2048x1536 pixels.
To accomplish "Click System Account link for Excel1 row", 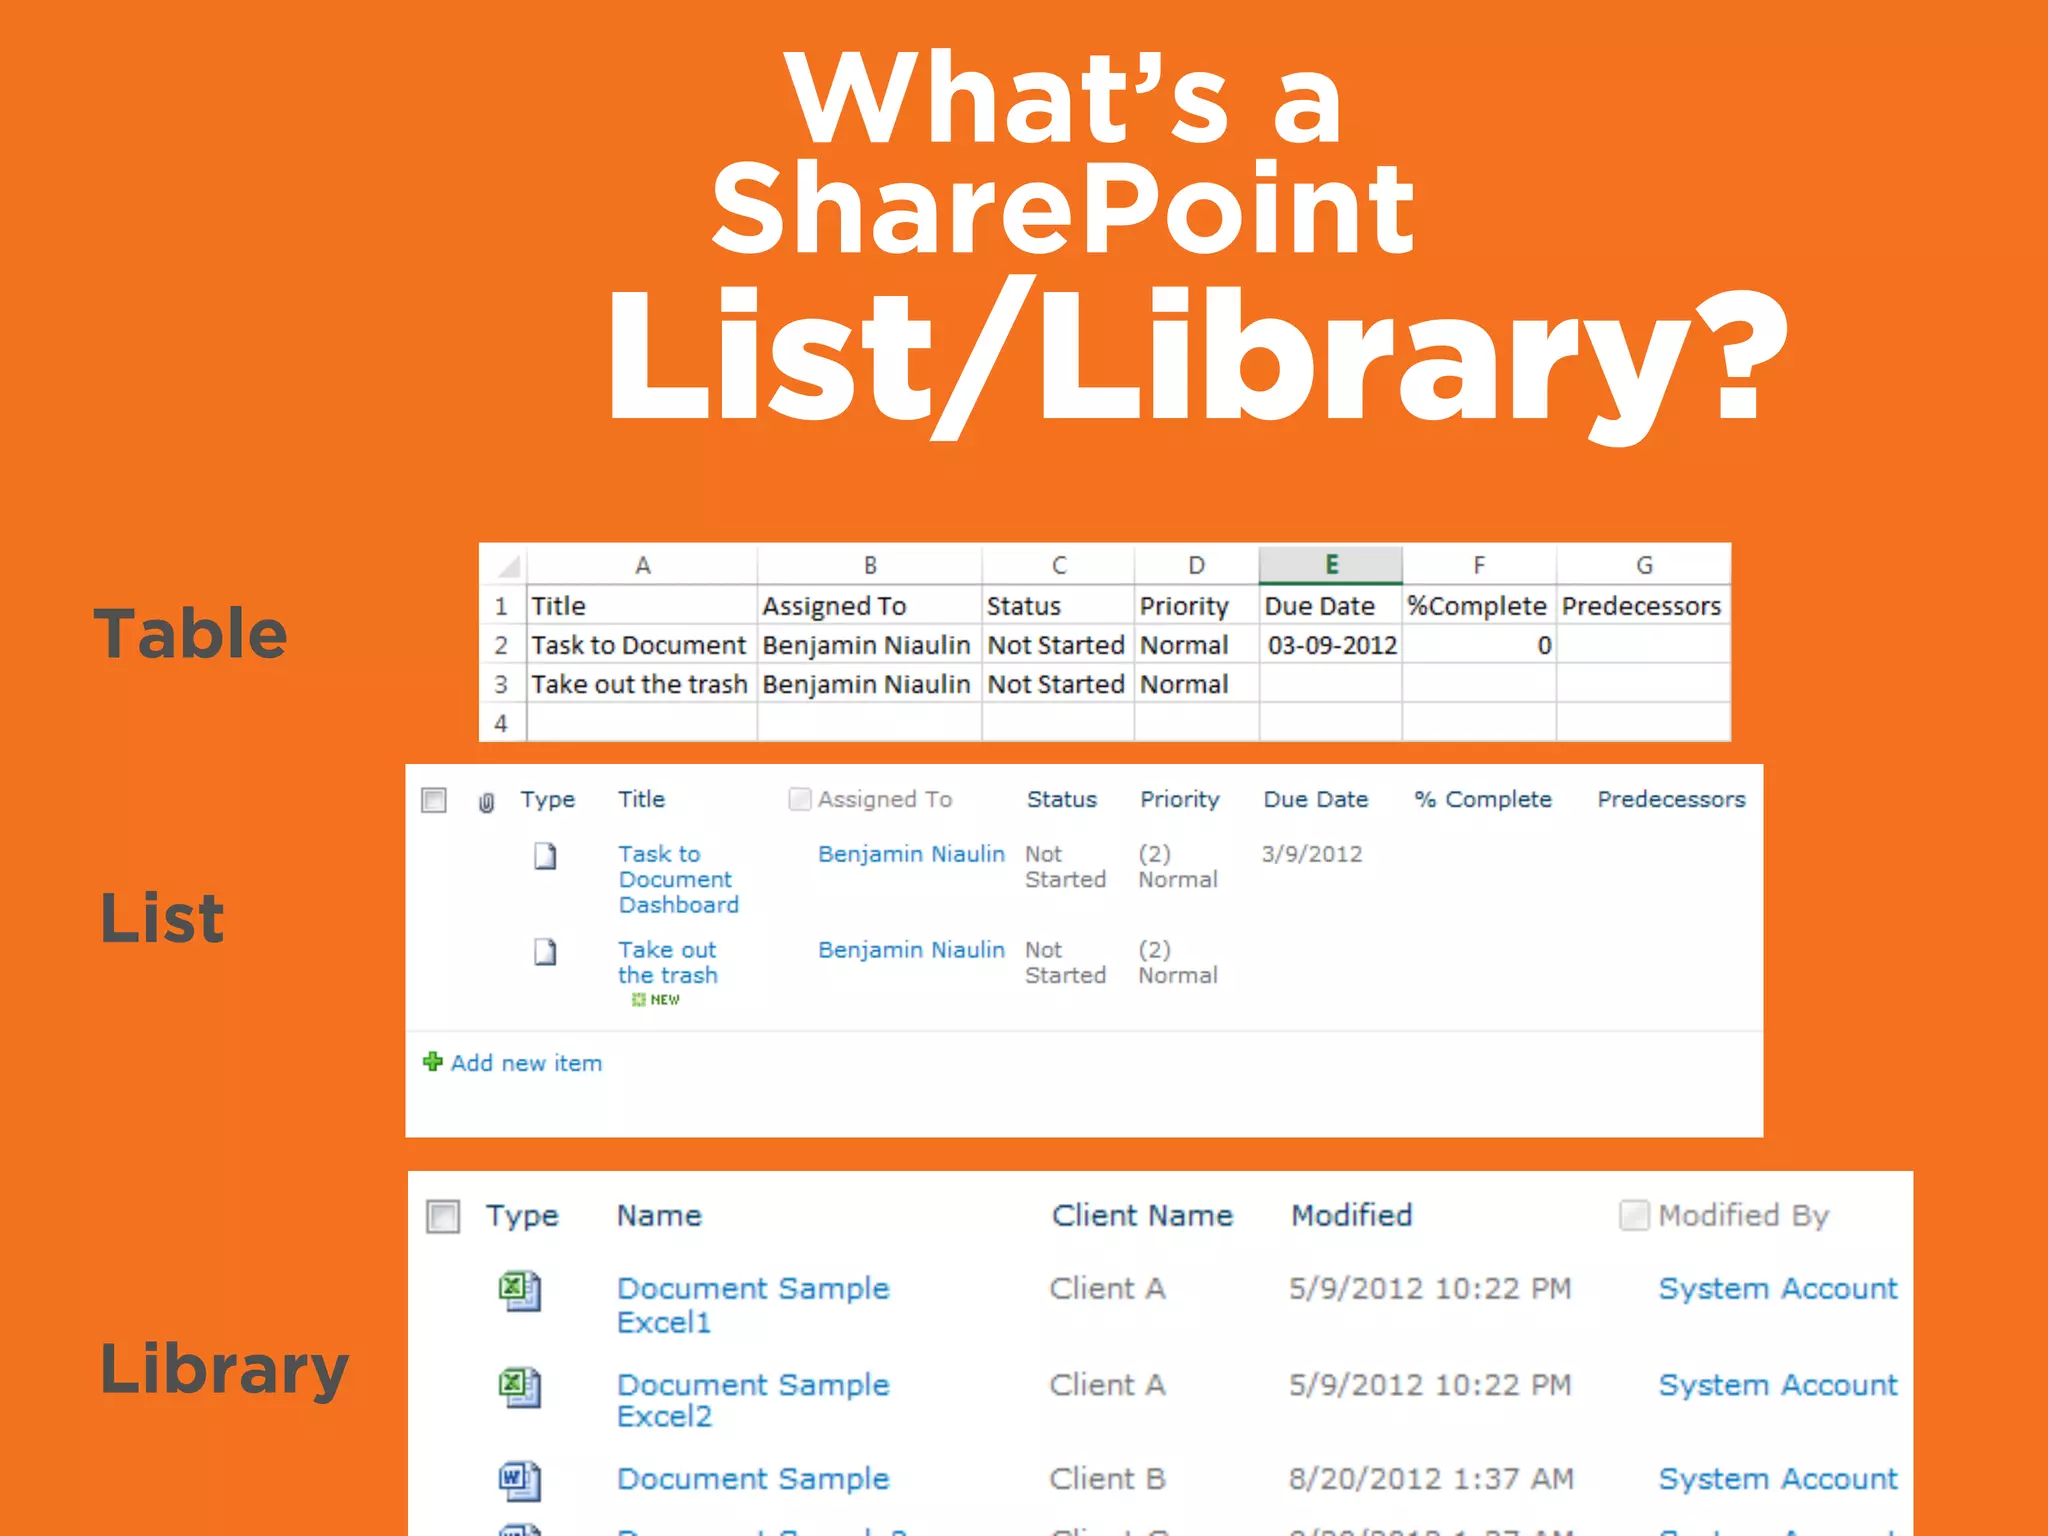I will [1777, 1288].
